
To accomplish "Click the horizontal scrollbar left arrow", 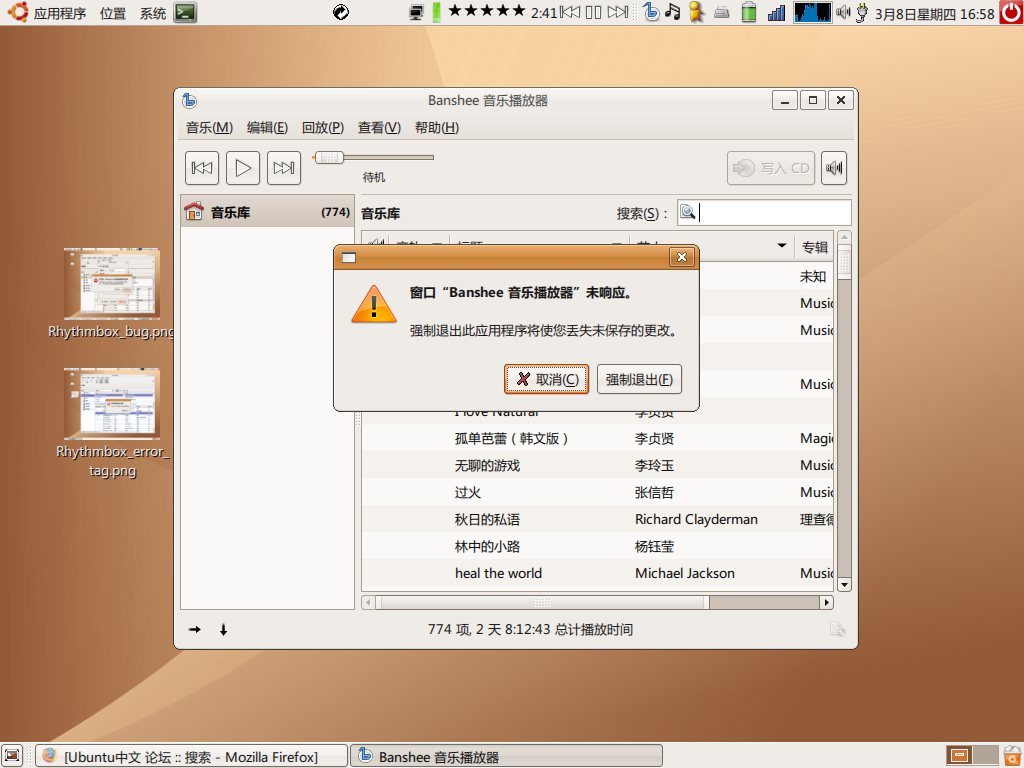I will click(368, 602).
